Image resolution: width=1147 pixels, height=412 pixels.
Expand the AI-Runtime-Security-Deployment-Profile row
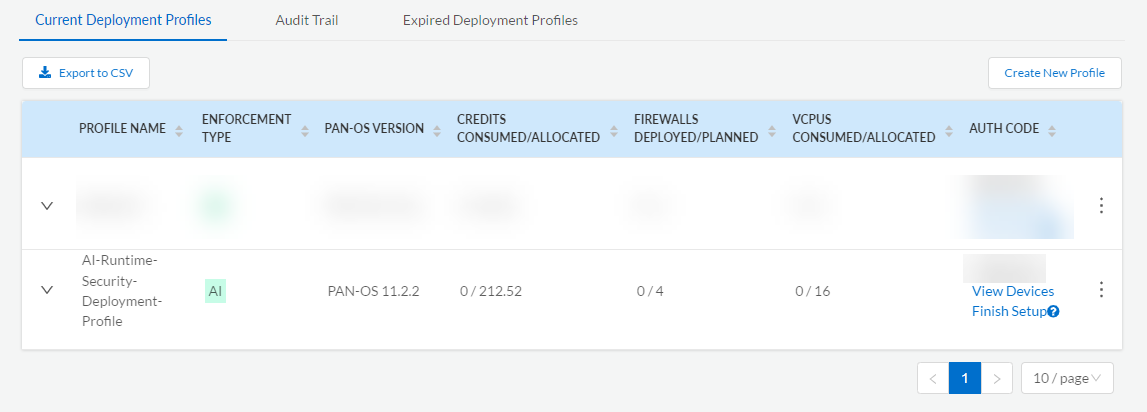pos(46,290)
